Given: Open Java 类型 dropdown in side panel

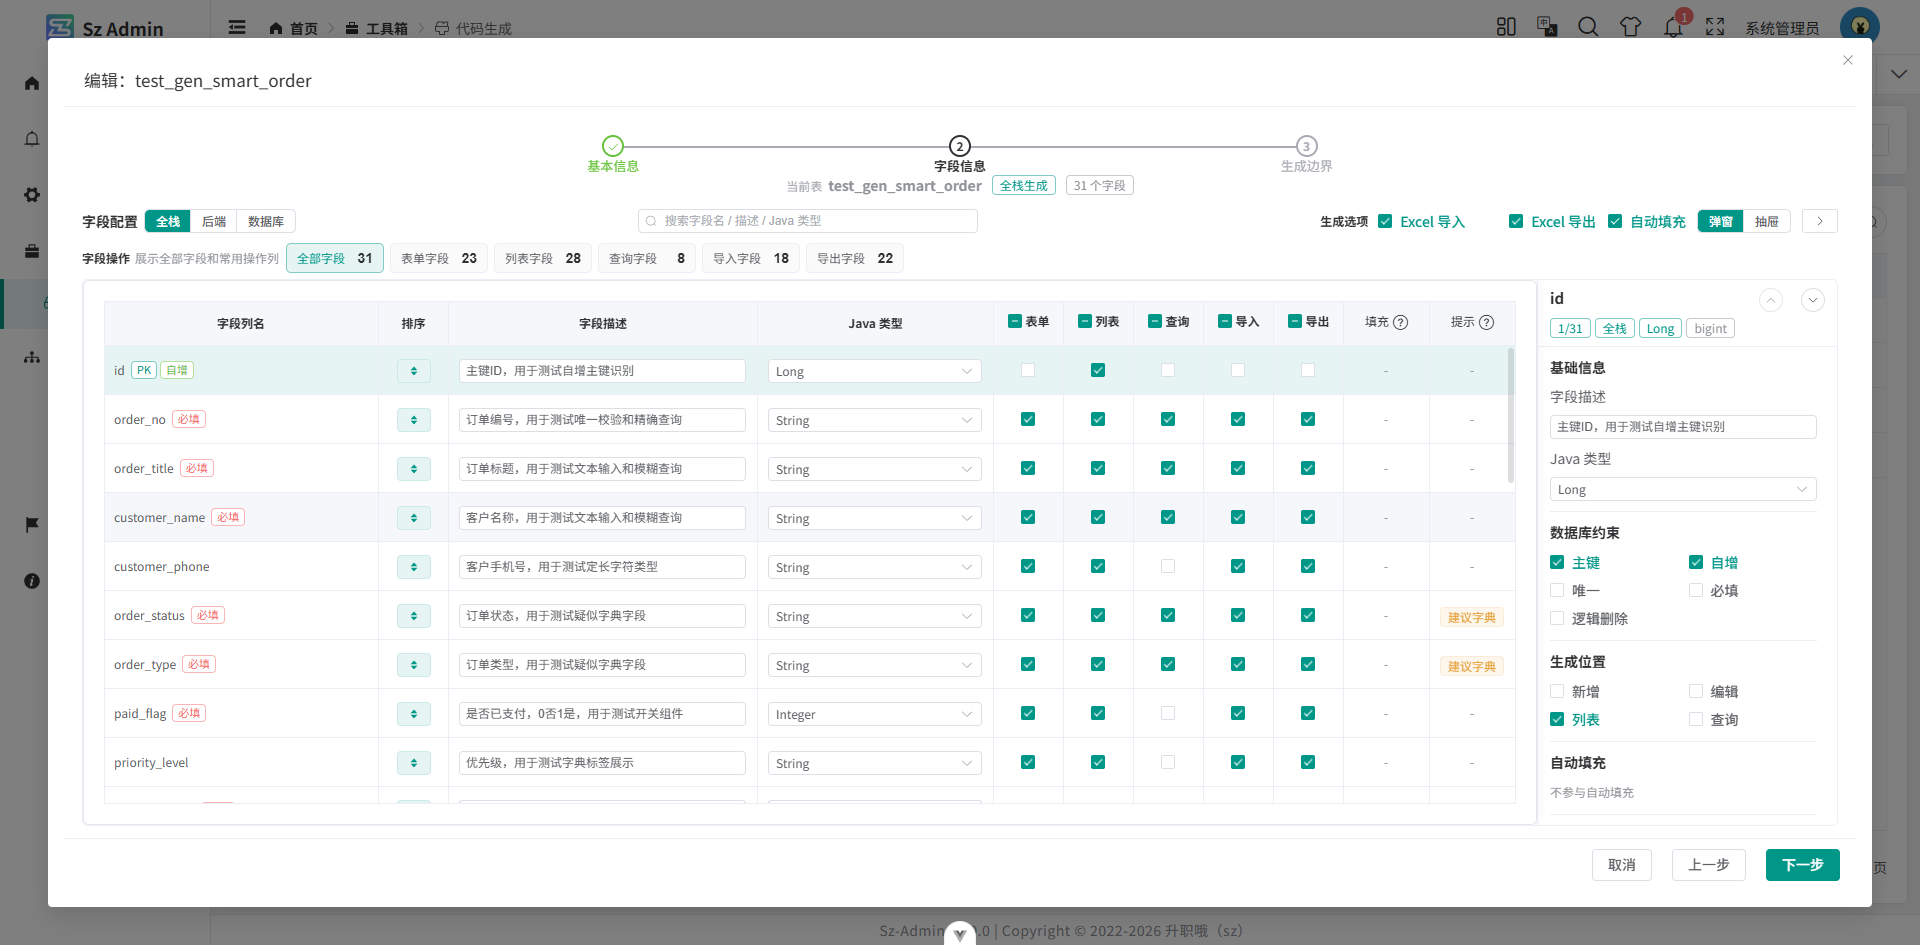Looking at the screenshot, I should coord(1683,489).
